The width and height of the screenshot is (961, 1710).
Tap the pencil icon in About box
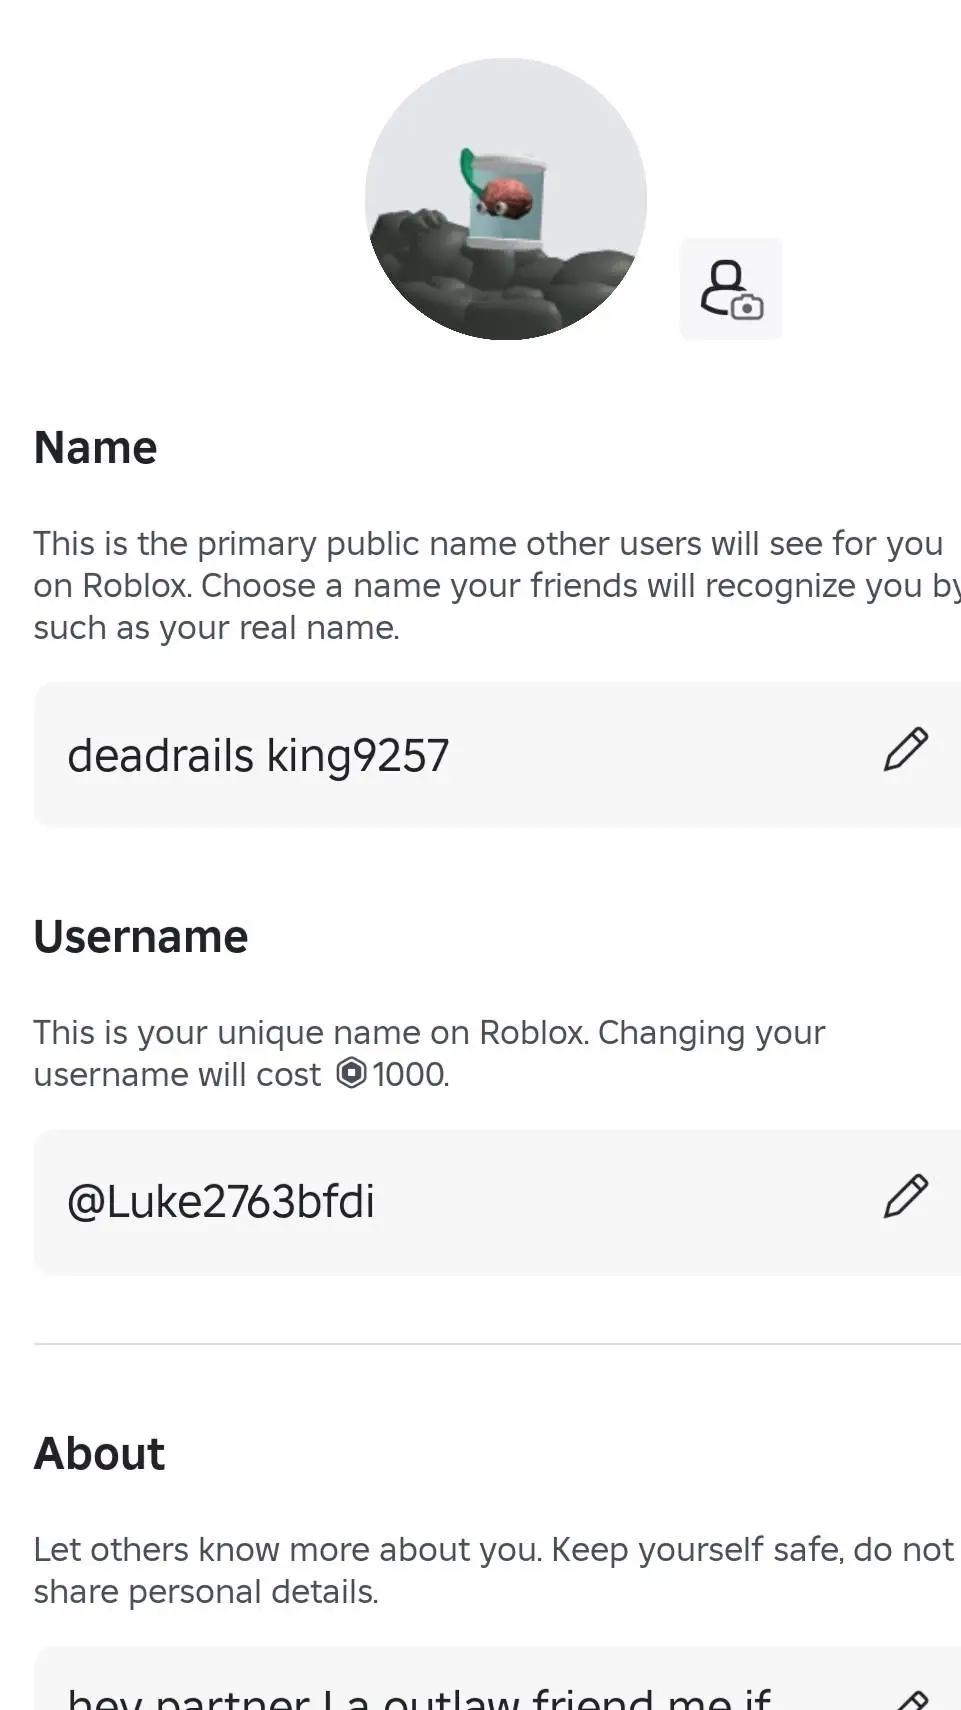tap(912, 1699)
